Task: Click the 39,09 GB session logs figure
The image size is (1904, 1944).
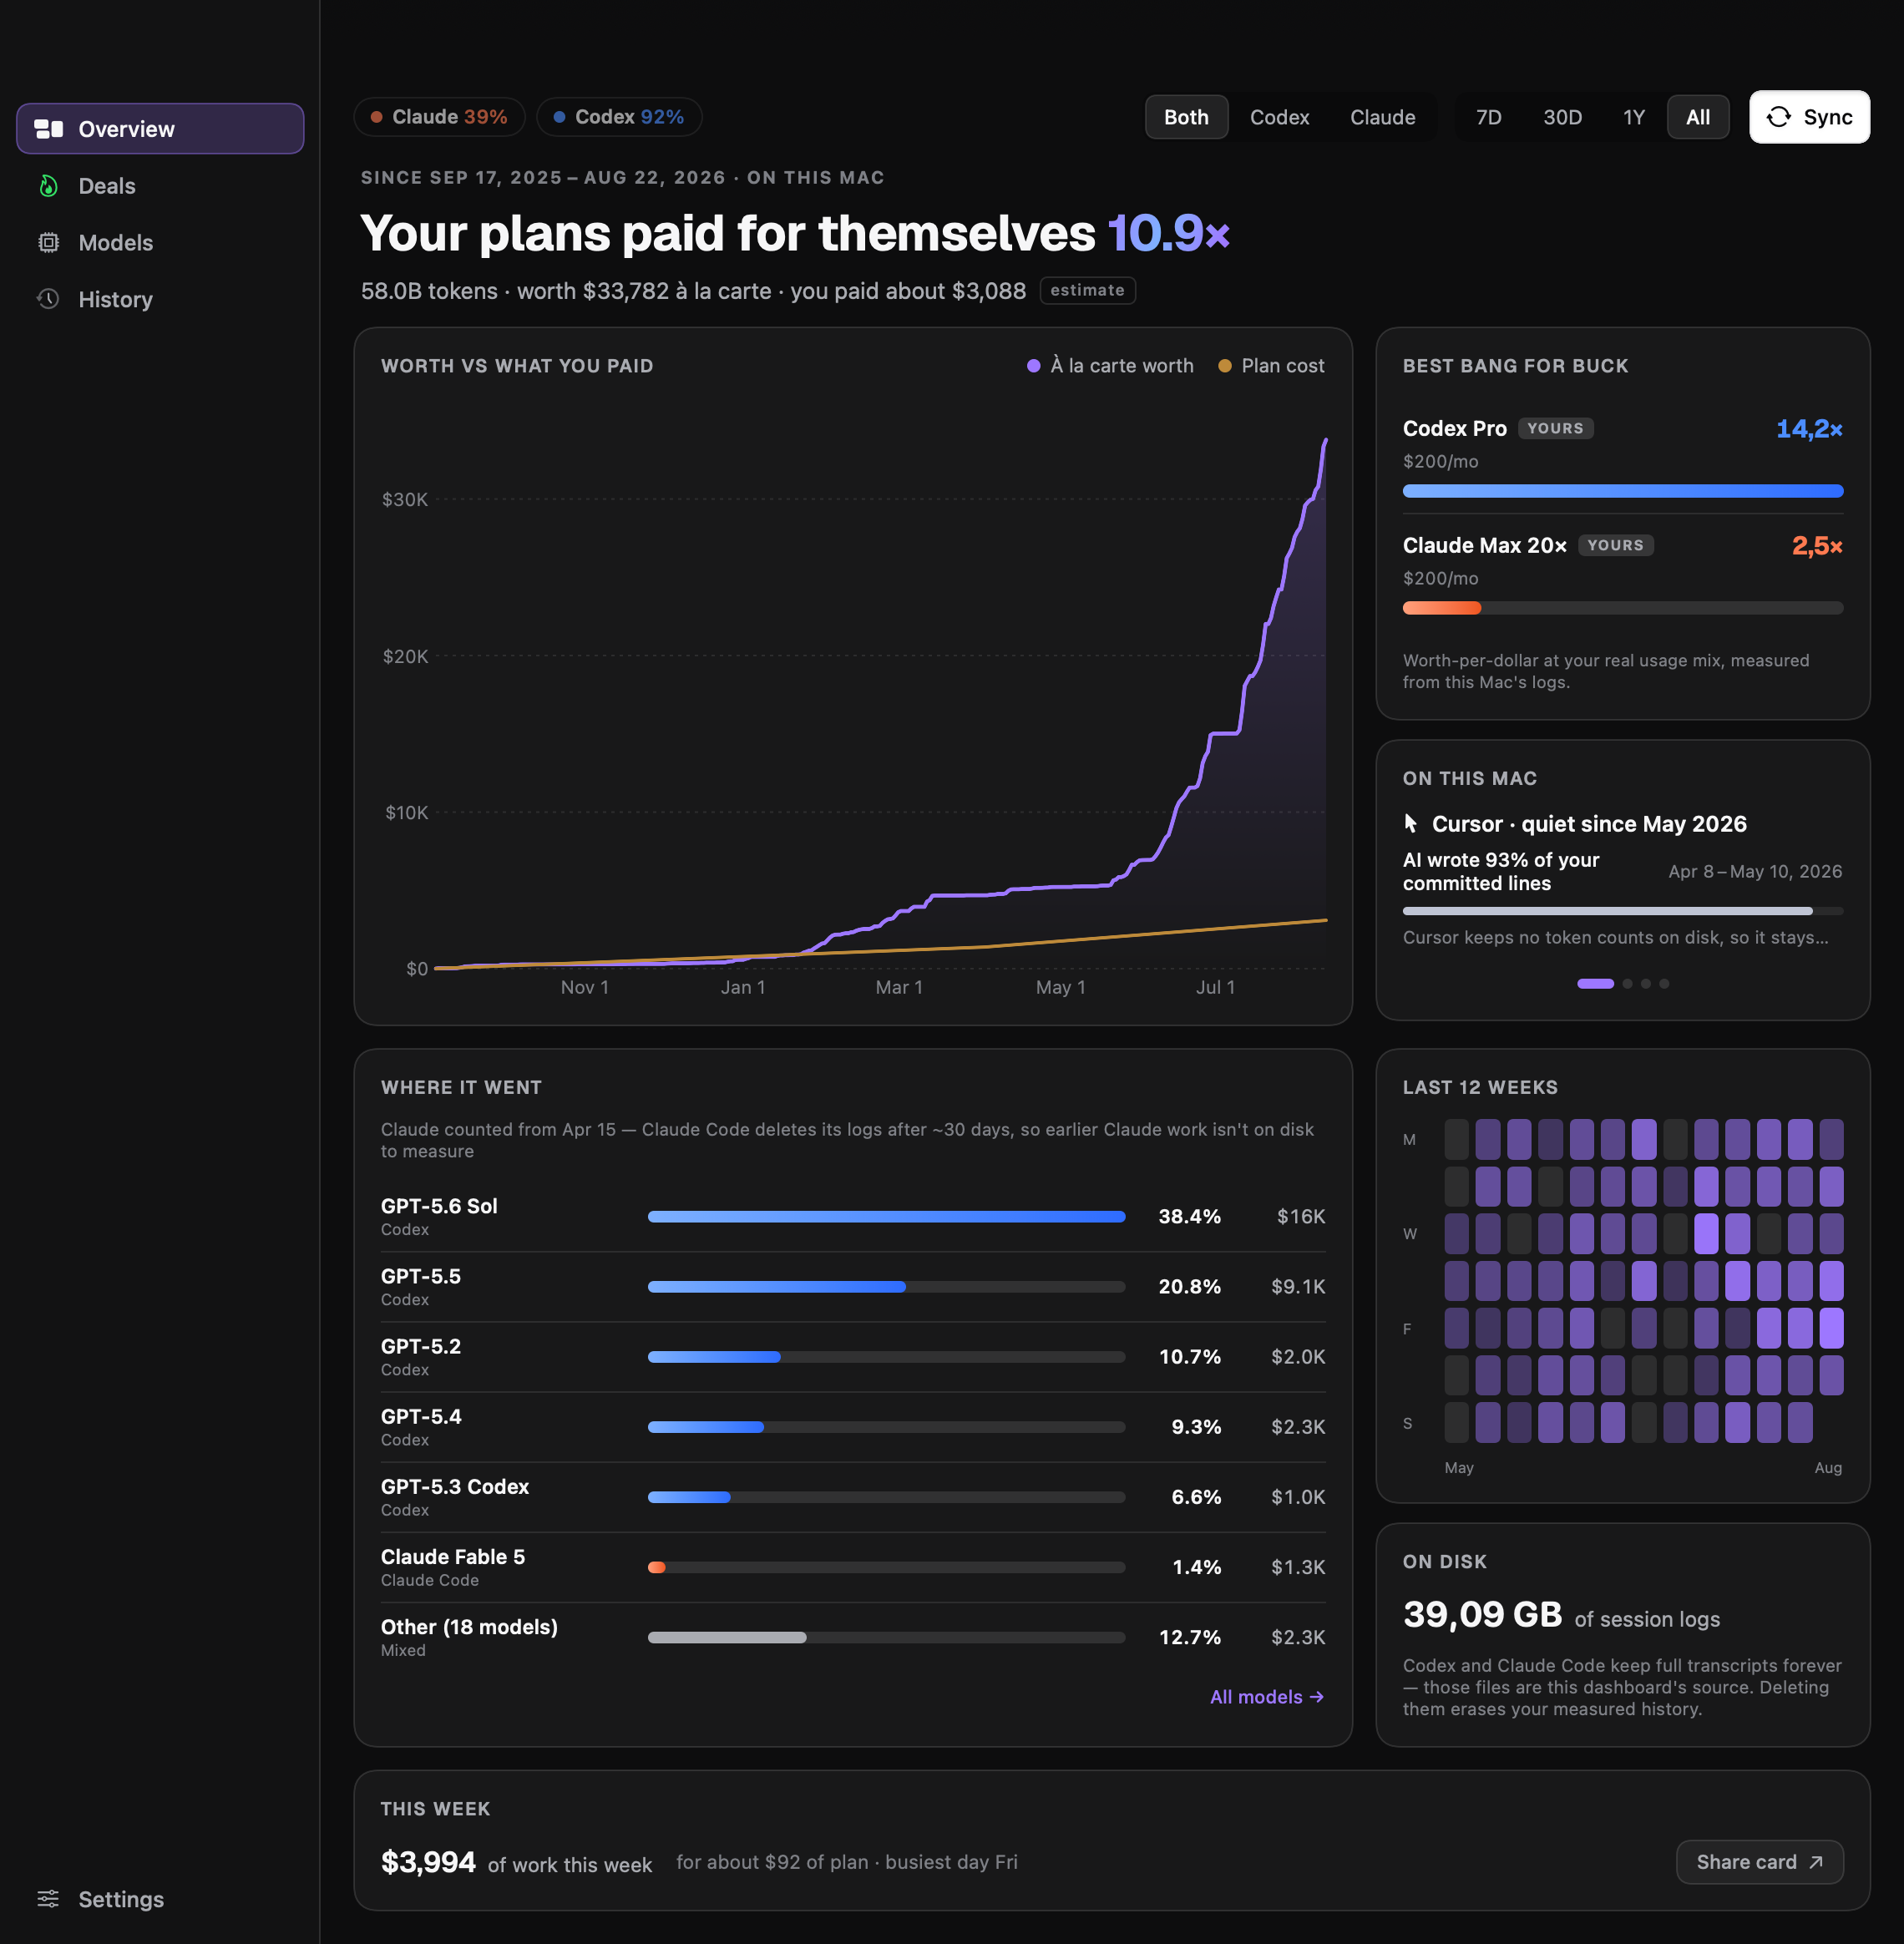Action: point(1482,1614)
